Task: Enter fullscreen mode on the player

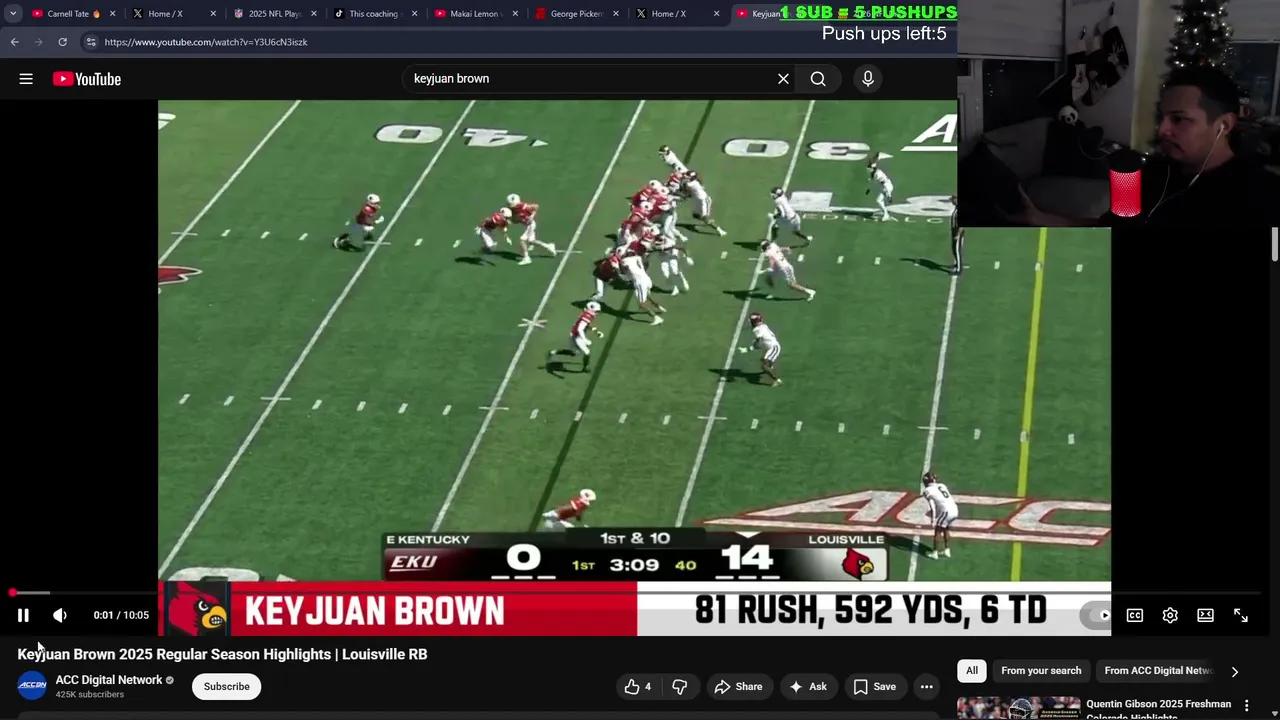Action: (1241, 615)
